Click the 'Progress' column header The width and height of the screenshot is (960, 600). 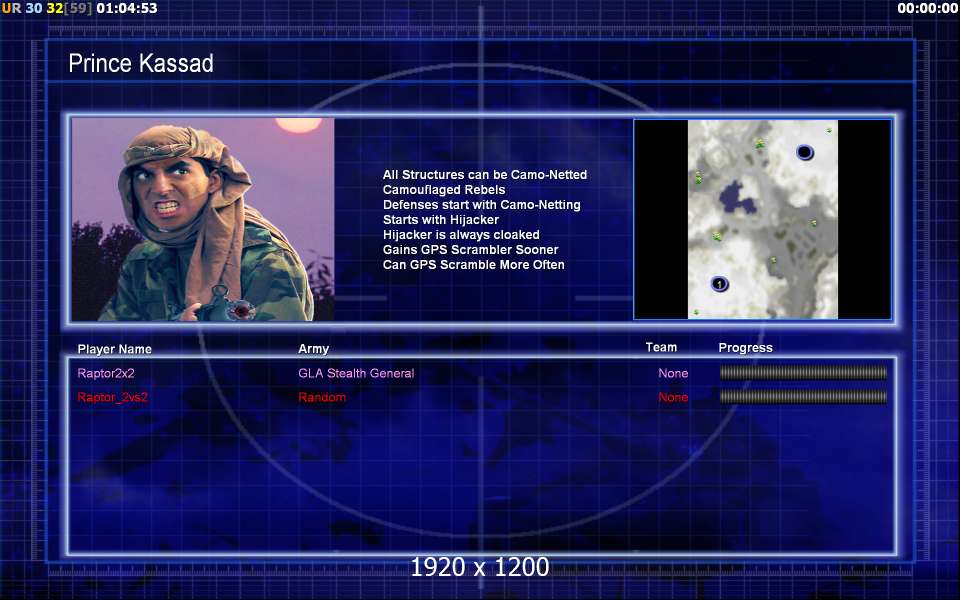(745, 348)
